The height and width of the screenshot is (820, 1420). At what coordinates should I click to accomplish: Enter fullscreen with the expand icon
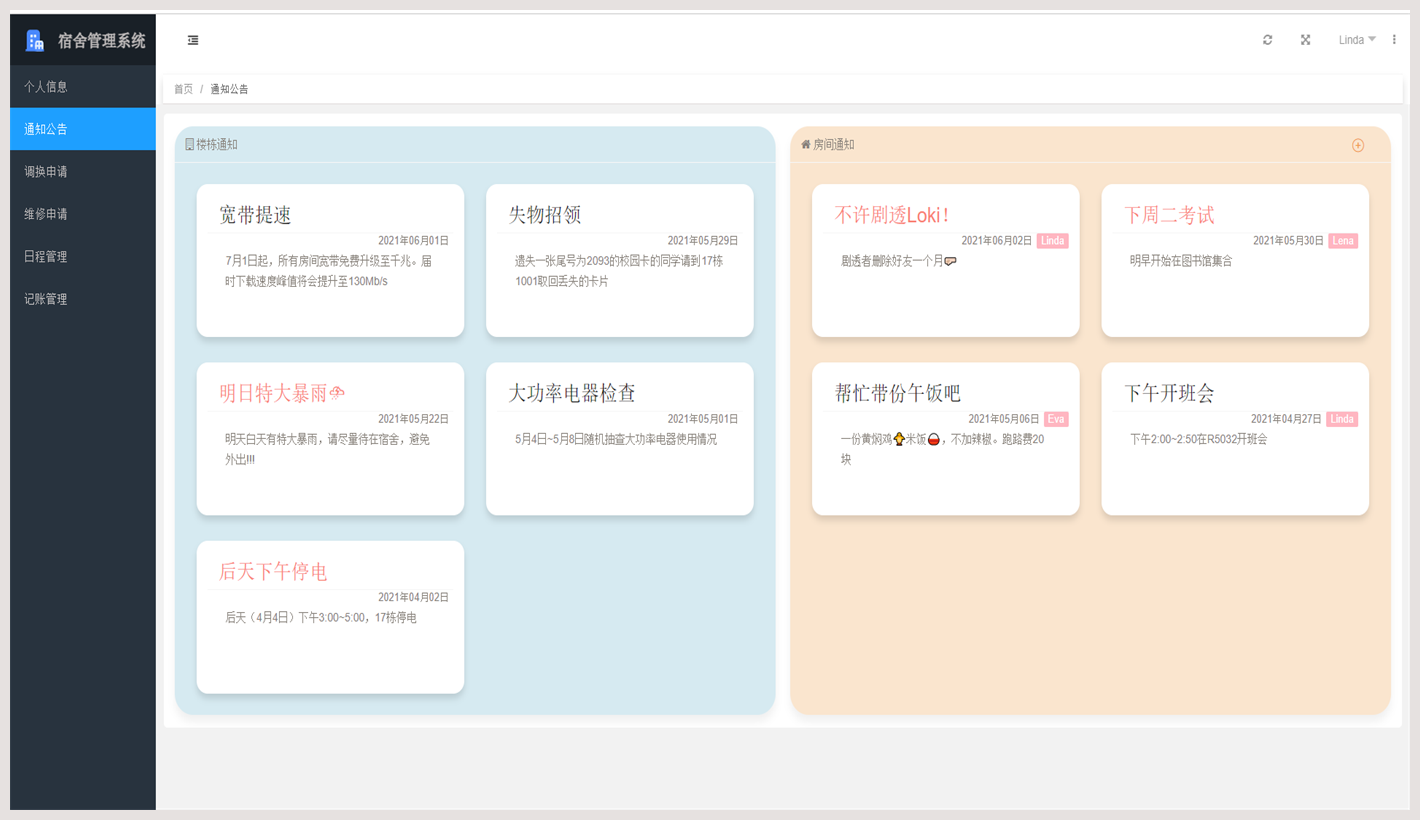tap(1305, 40)
